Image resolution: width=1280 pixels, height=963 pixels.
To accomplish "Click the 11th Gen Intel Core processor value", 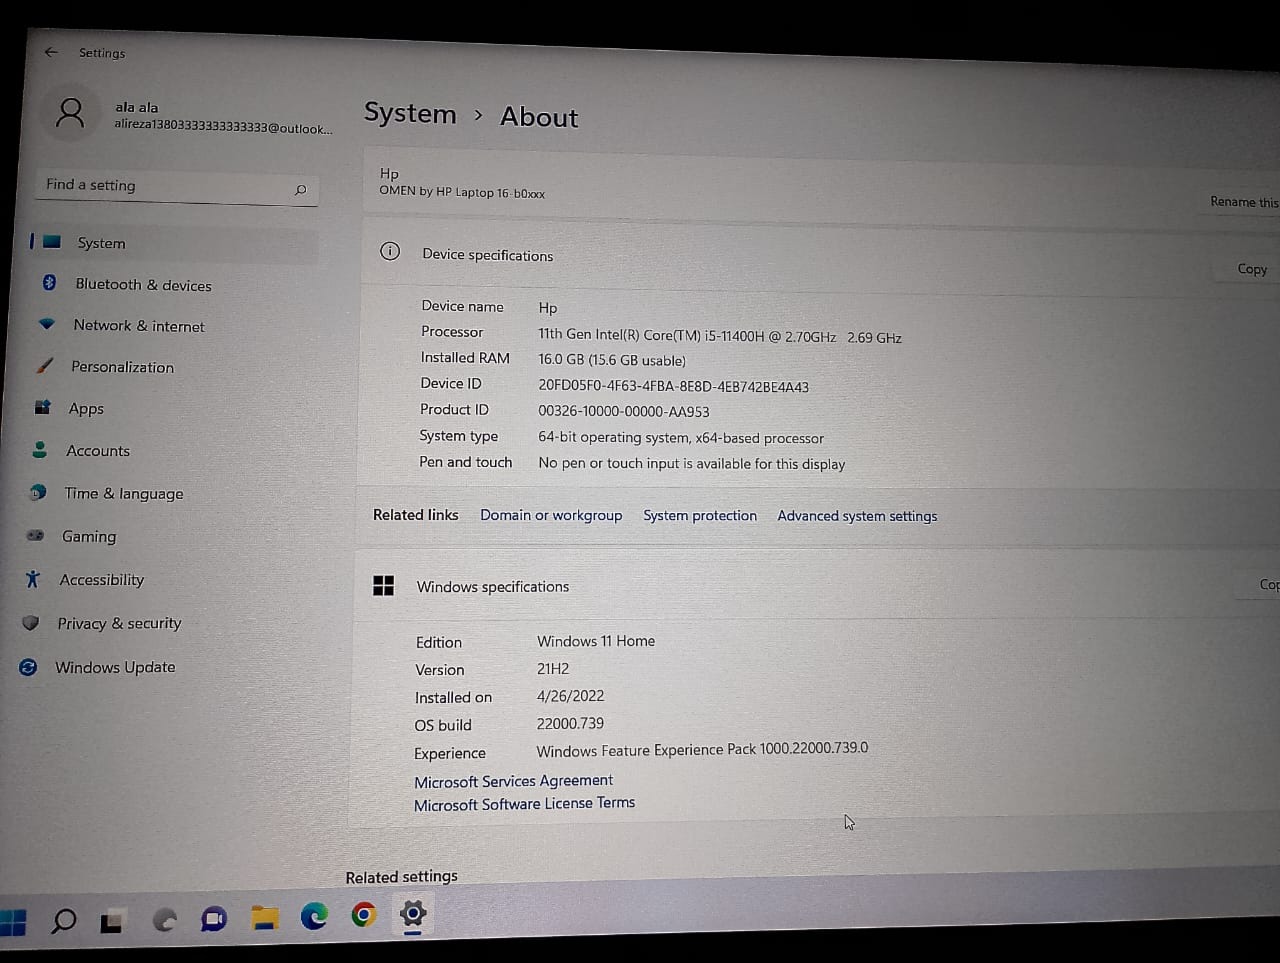I will pos(720,336).
